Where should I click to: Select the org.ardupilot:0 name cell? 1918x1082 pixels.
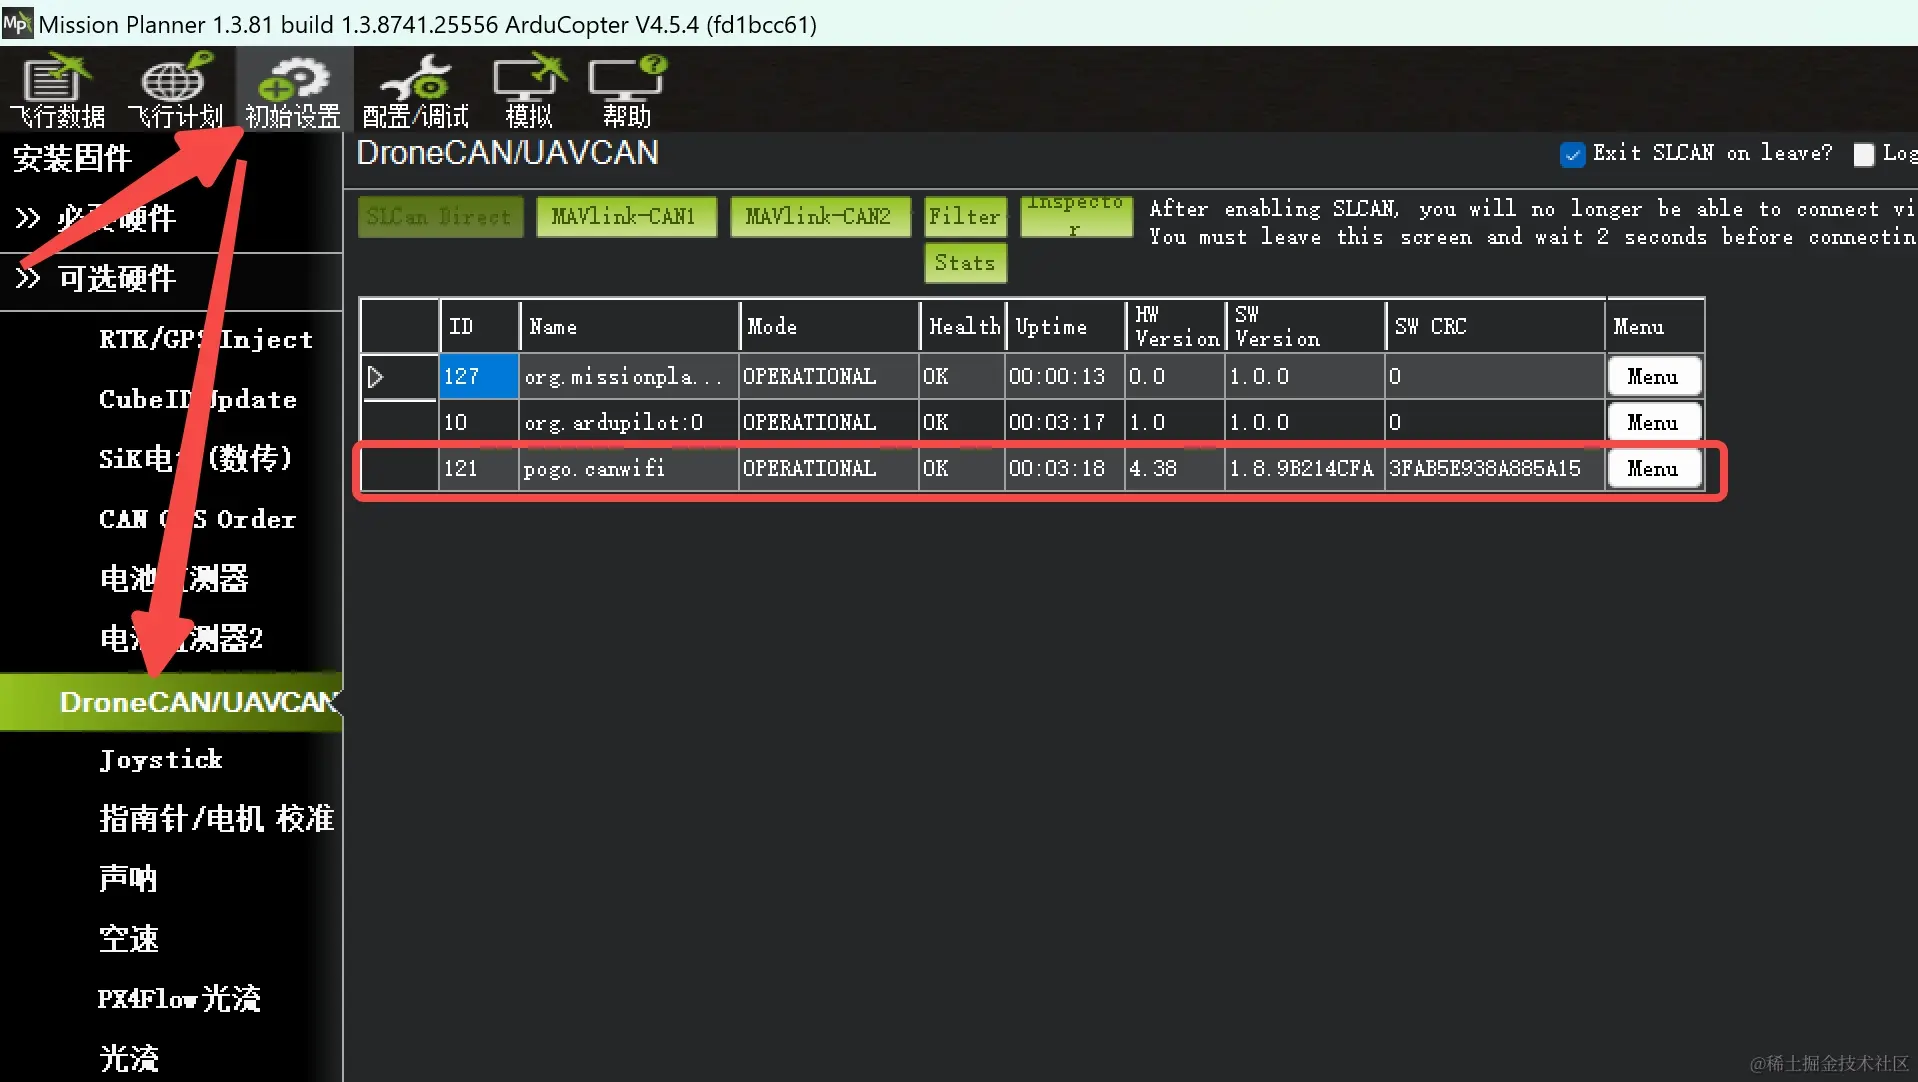(629, 423)
